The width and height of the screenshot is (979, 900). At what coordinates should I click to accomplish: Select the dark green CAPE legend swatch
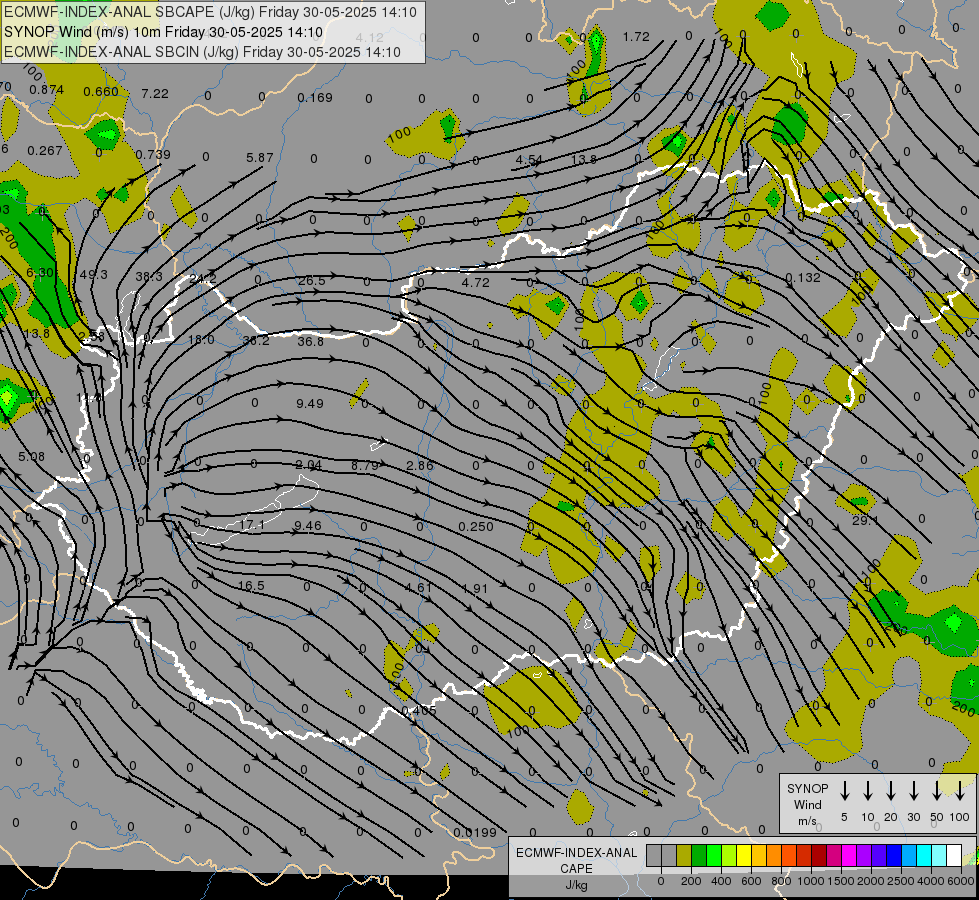pos(699,855)
